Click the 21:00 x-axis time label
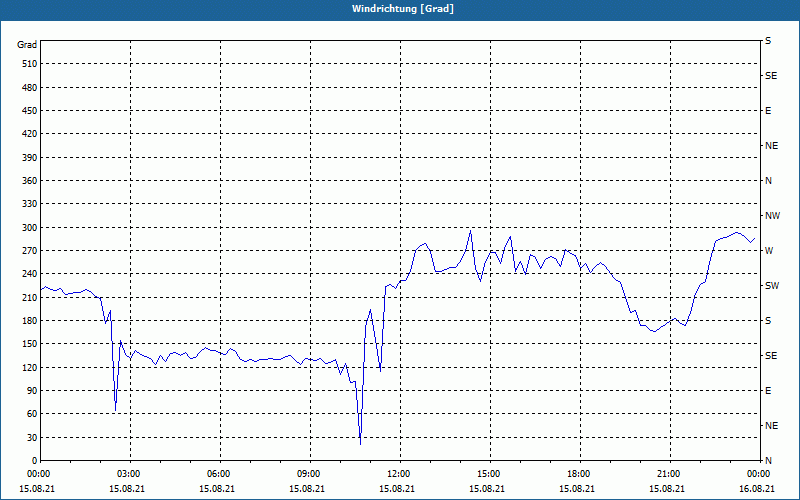This screenshot has height=500, width=800. 669,474
